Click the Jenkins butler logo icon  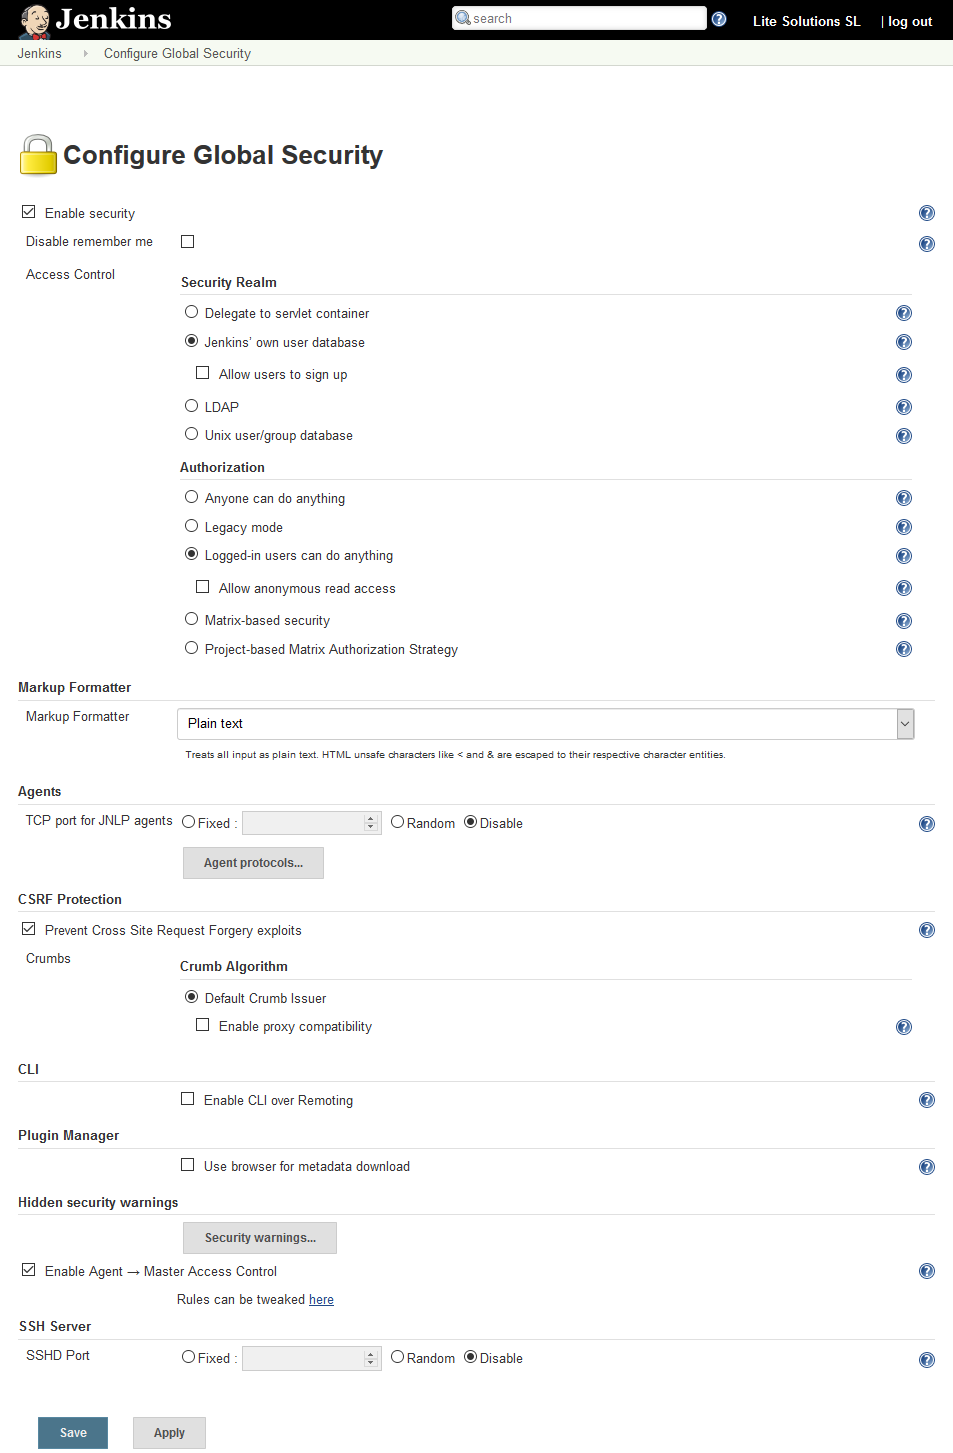pos(35,20)
